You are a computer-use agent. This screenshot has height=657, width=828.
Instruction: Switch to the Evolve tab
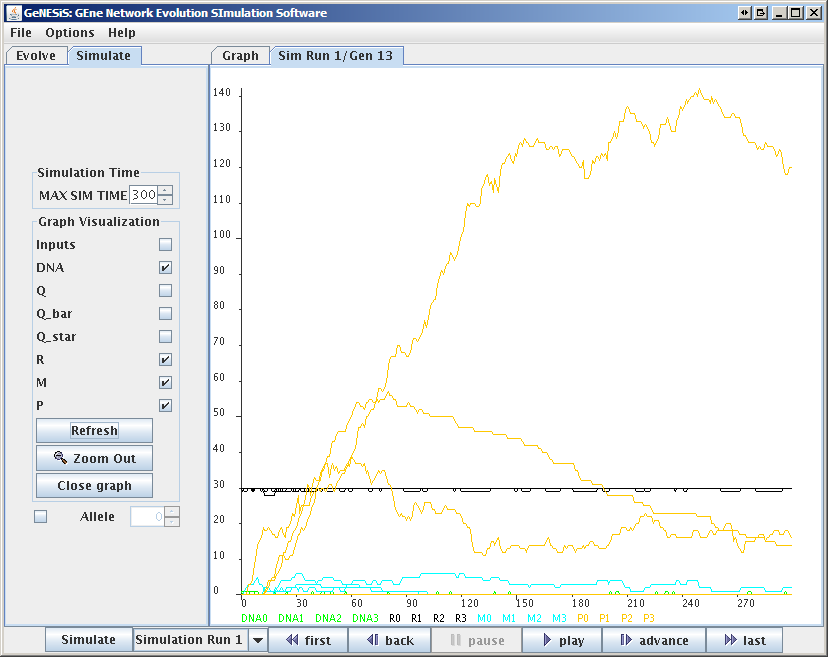point(36,56)
